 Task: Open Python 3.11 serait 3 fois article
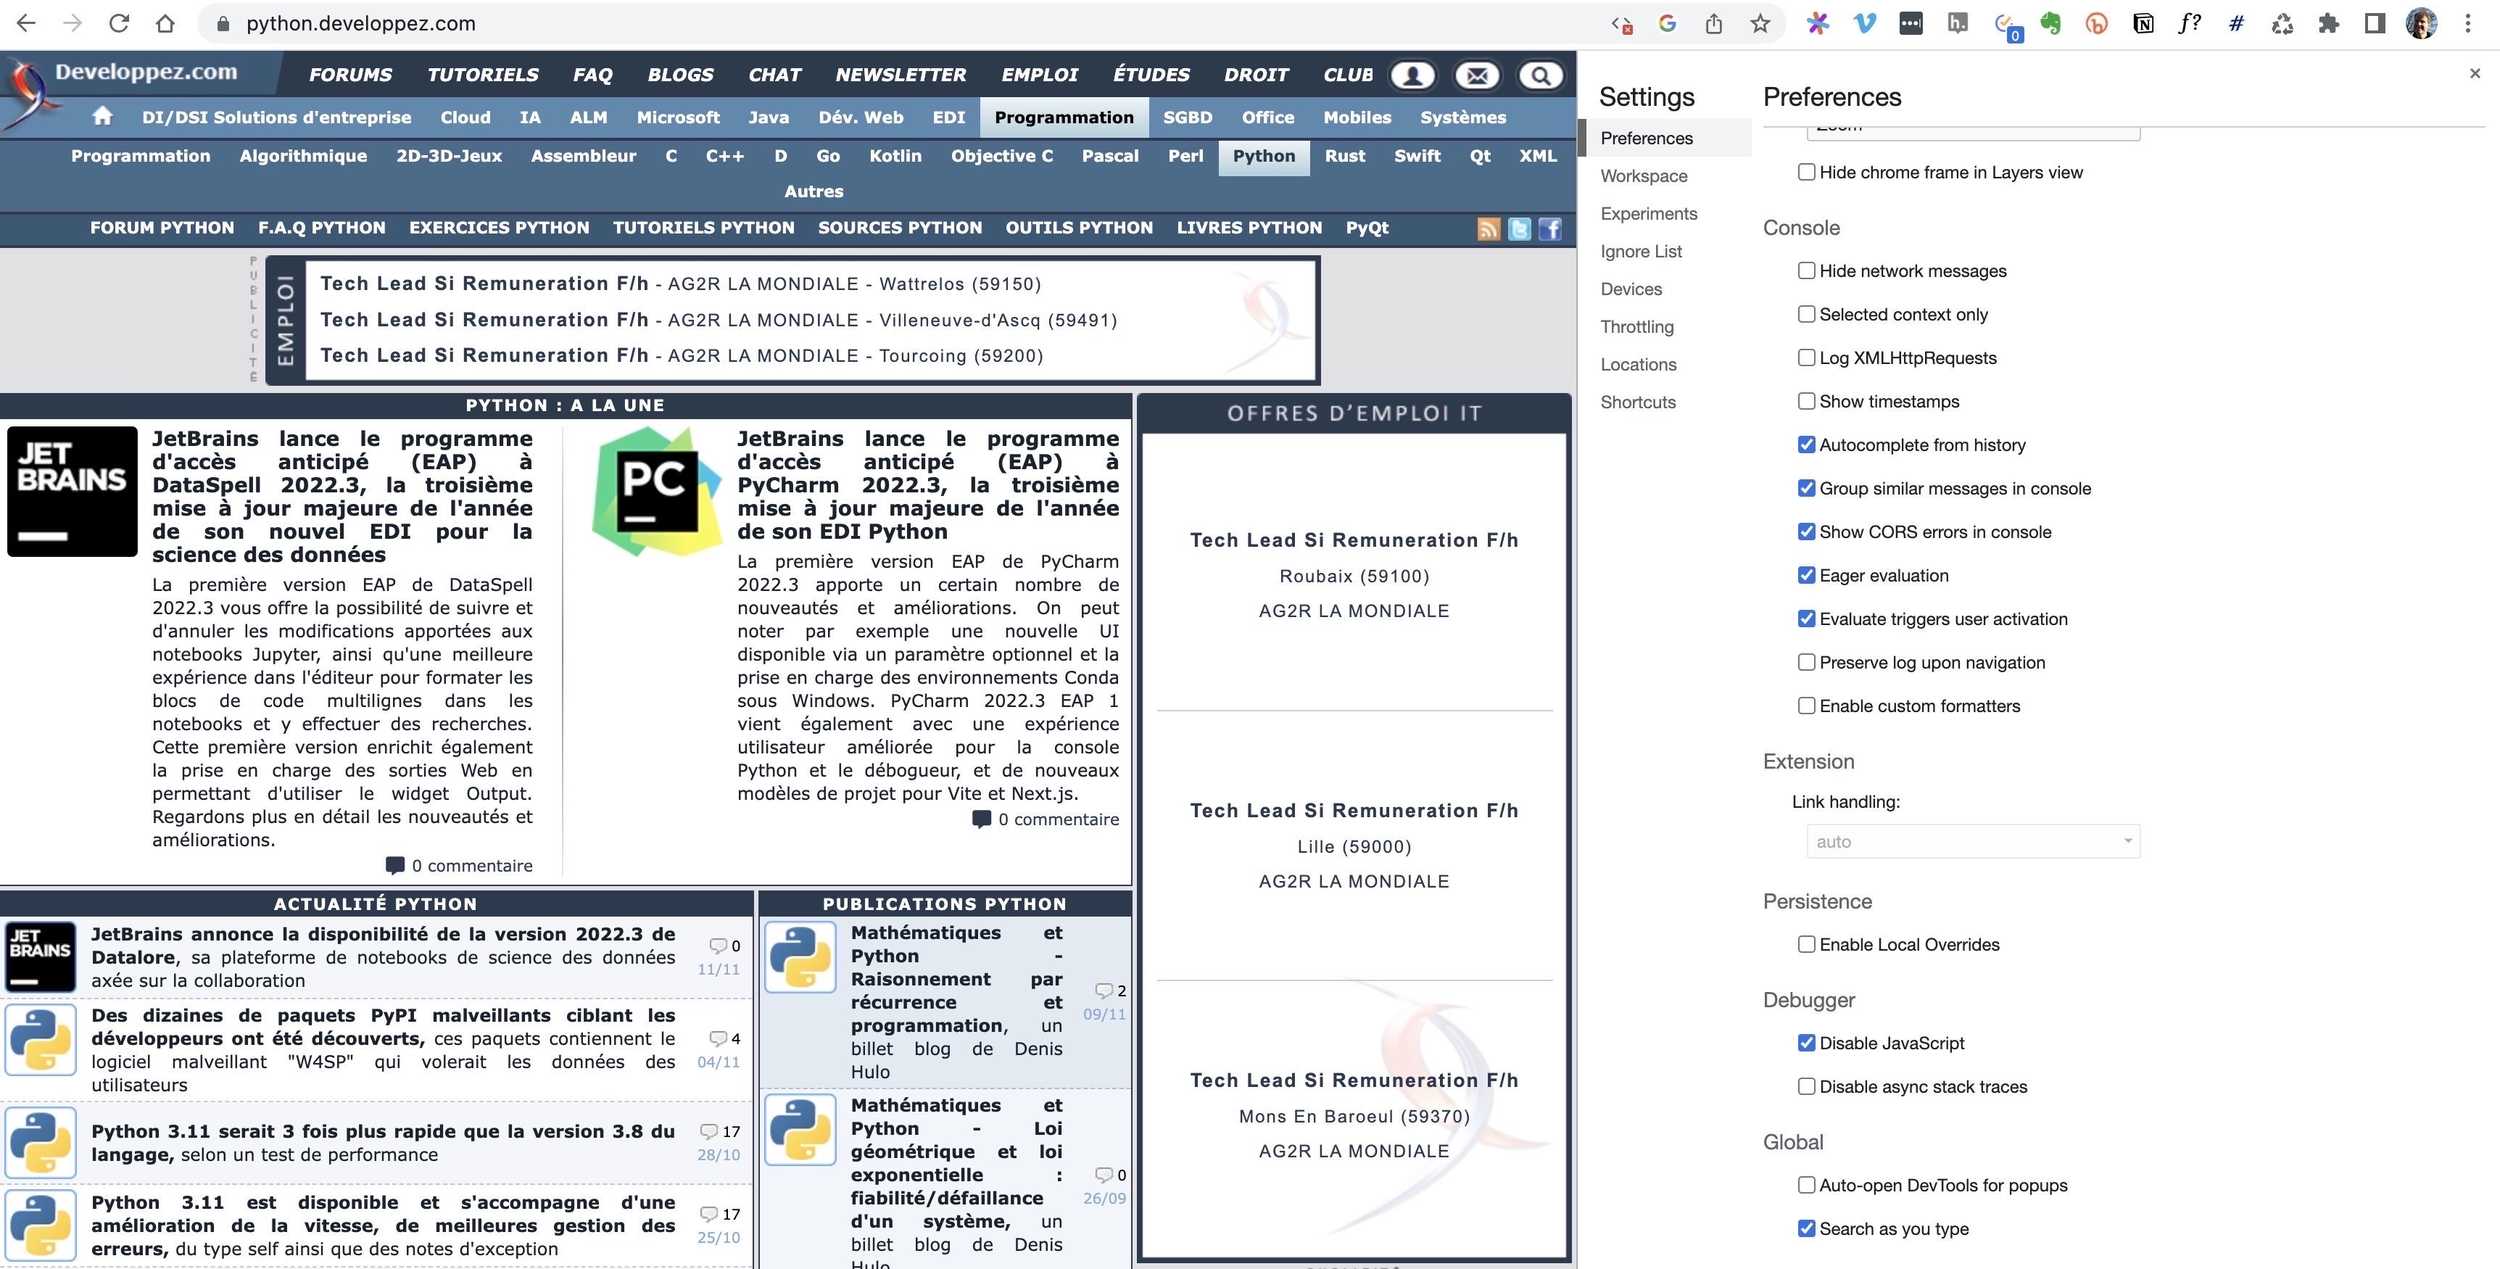[382, 1131]
